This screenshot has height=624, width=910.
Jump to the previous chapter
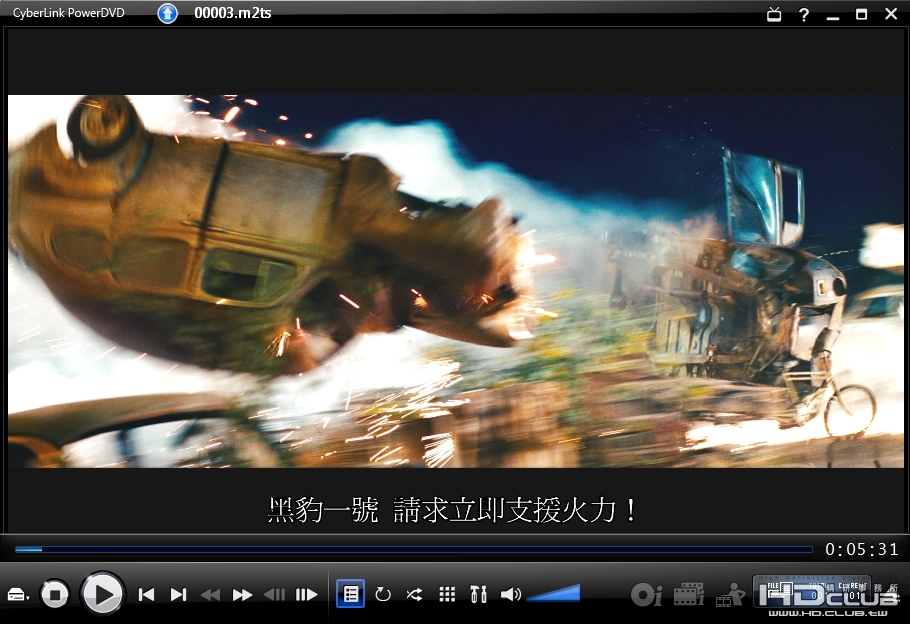146,594
